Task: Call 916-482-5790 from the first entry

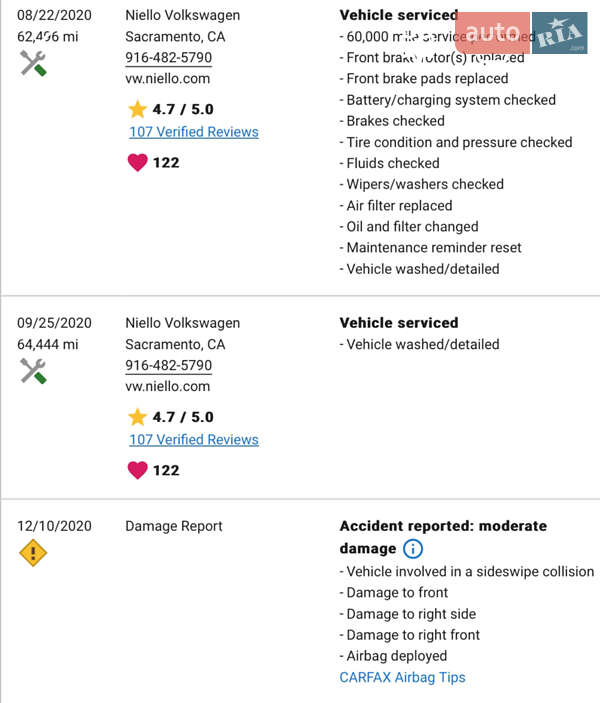Action: point(168,57)
